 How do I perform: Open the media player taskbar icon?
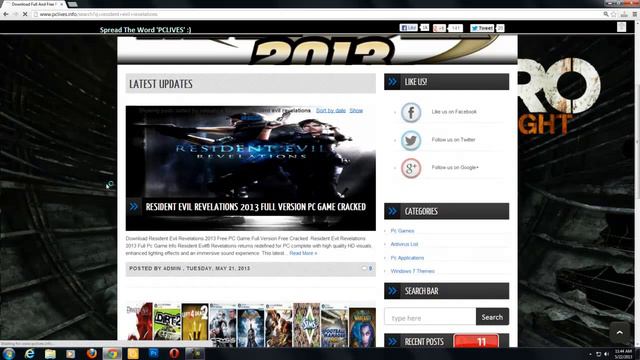tap(71, 353)
